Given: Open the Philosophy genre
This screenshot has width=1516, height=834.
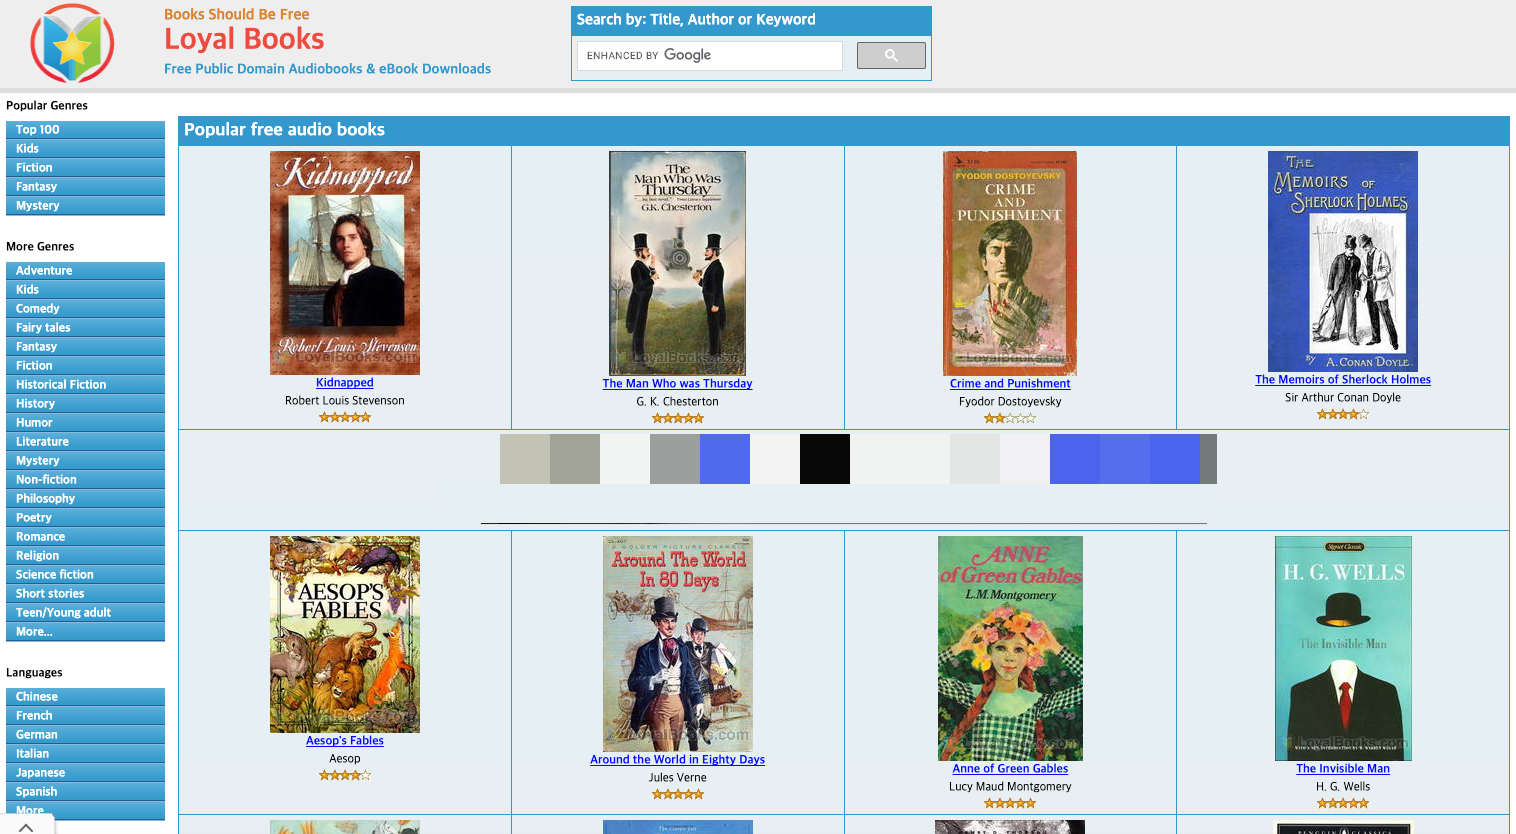Looking at the screenshot, I should pos(85,499).
